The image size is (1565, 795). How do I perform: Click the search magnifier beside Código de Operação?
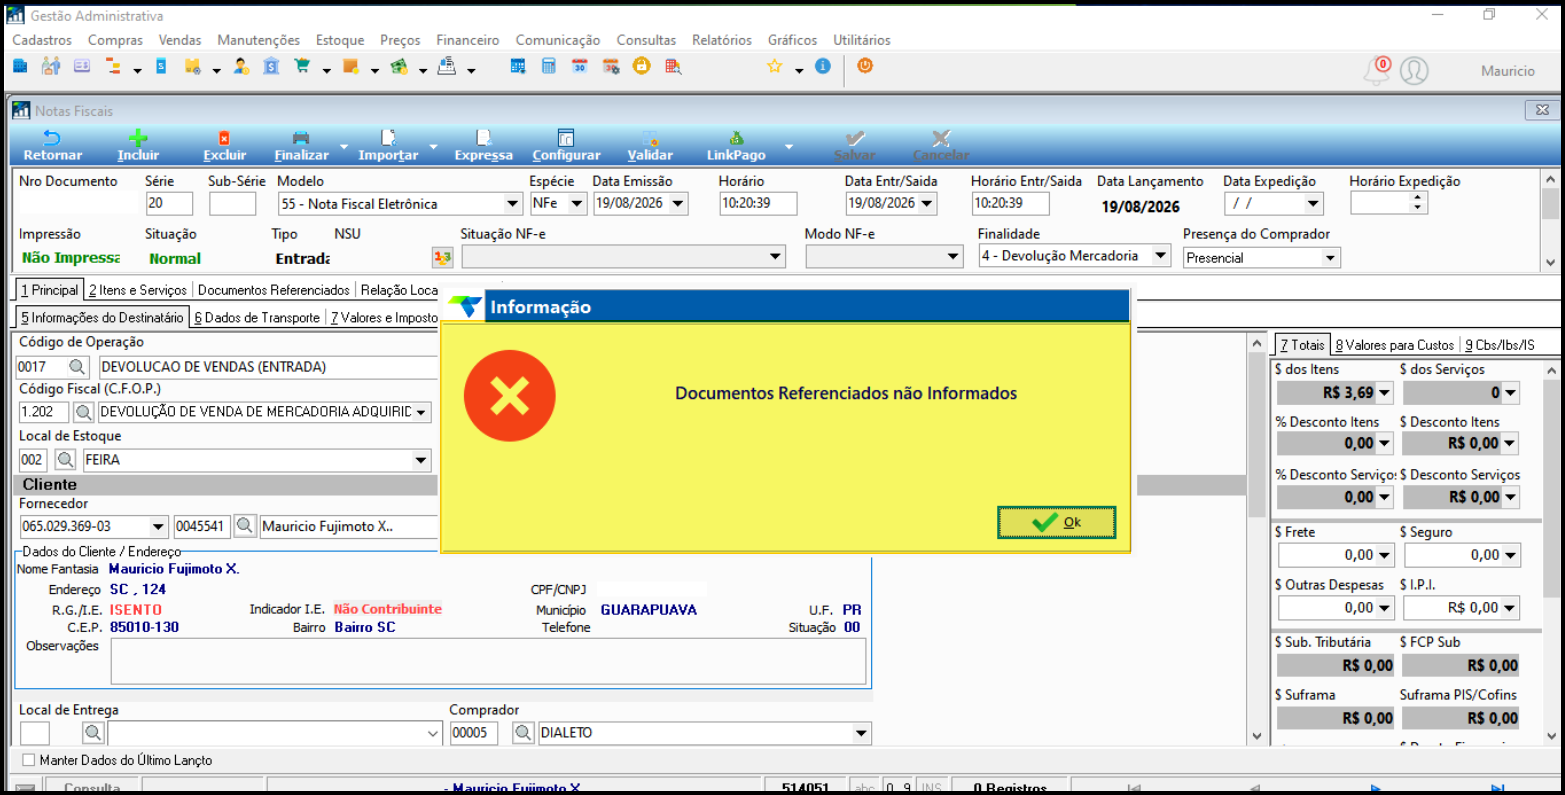click(x=77, y=367)
